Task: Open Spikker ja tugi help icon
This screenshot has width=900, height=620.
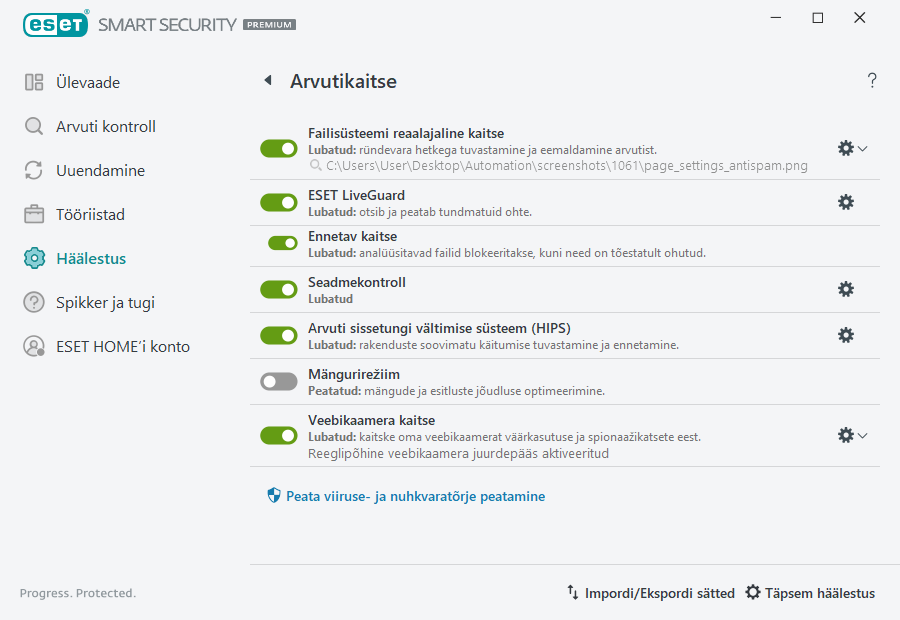Action: pyautogui.click(x=33, y=302)
